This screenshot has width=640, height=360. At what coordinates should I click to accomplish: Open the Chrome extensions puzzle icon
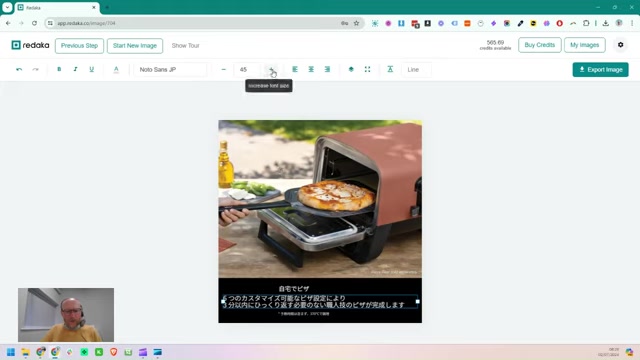(586, 23)
